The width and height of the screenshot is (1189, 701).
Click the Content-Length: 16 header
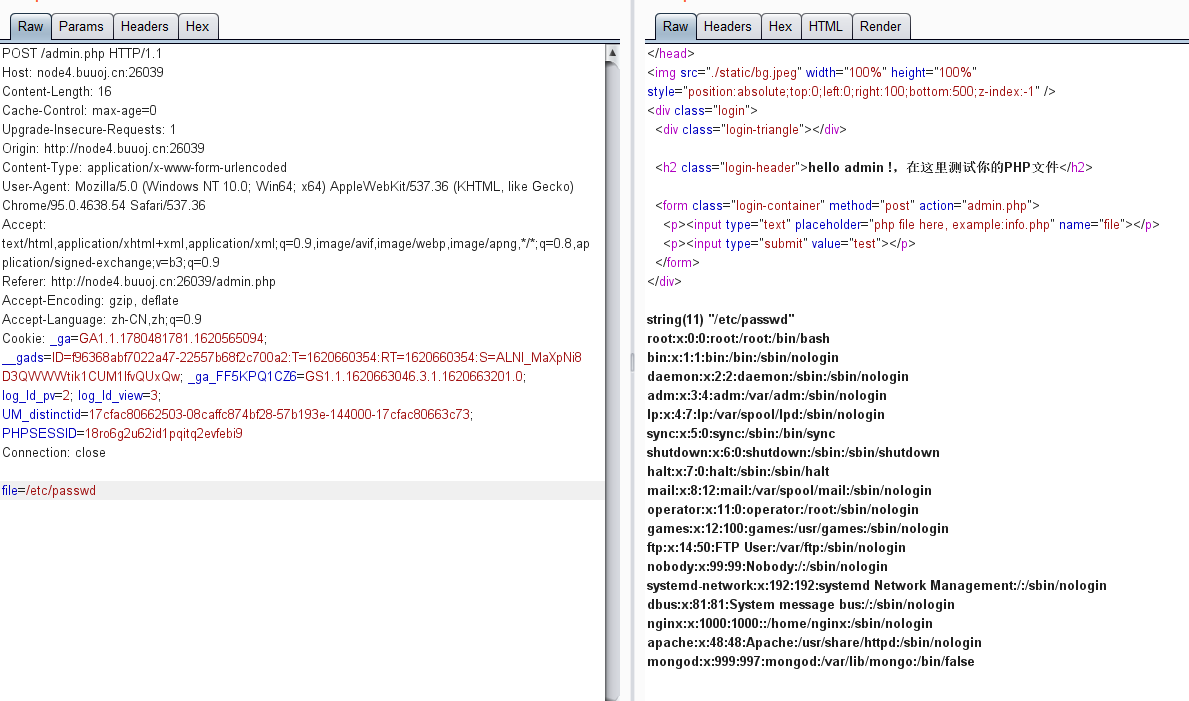(57, 92)
